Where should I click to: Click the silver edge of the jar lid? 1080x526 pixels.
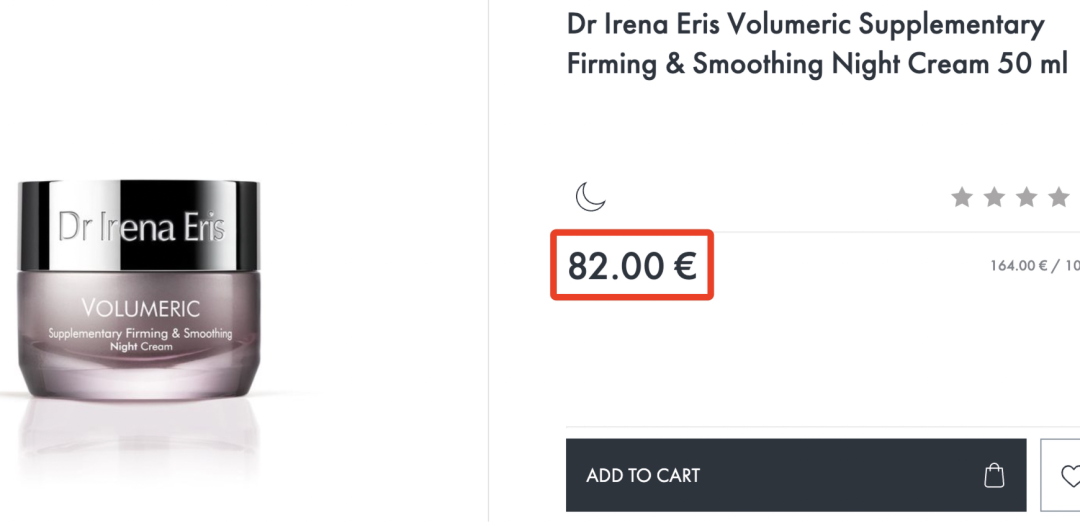36,225
